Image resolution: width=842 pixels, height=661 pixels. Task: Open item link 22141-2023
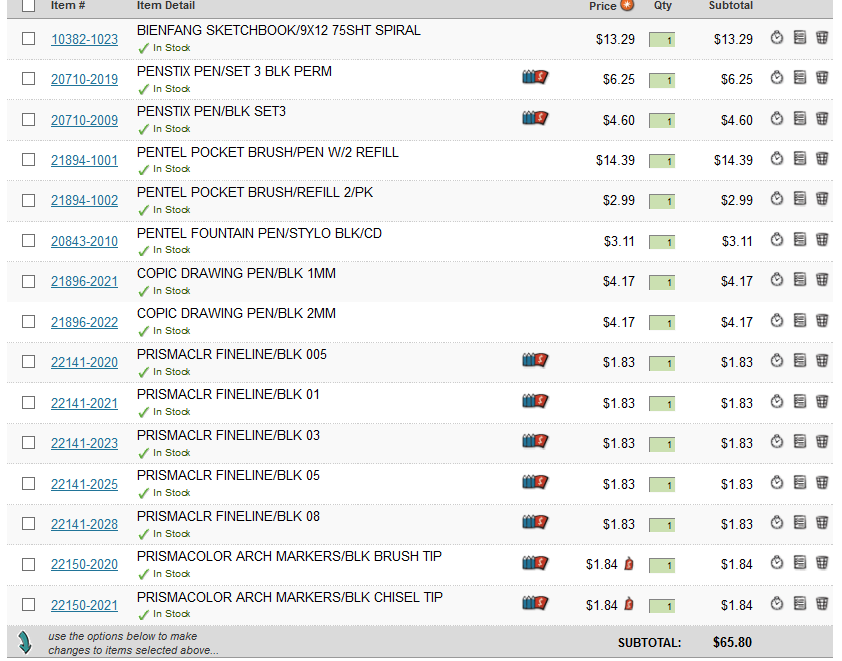point(84,444)
